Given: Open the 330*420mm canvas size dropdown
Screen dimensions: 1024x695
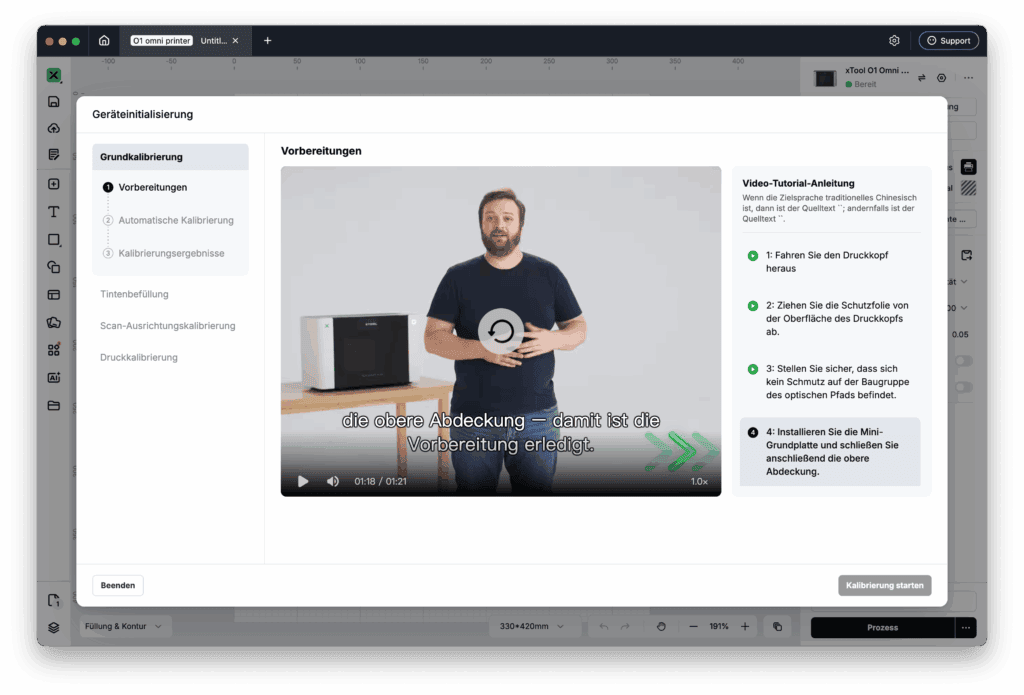Looking at the screenshot, I should 531,626.
